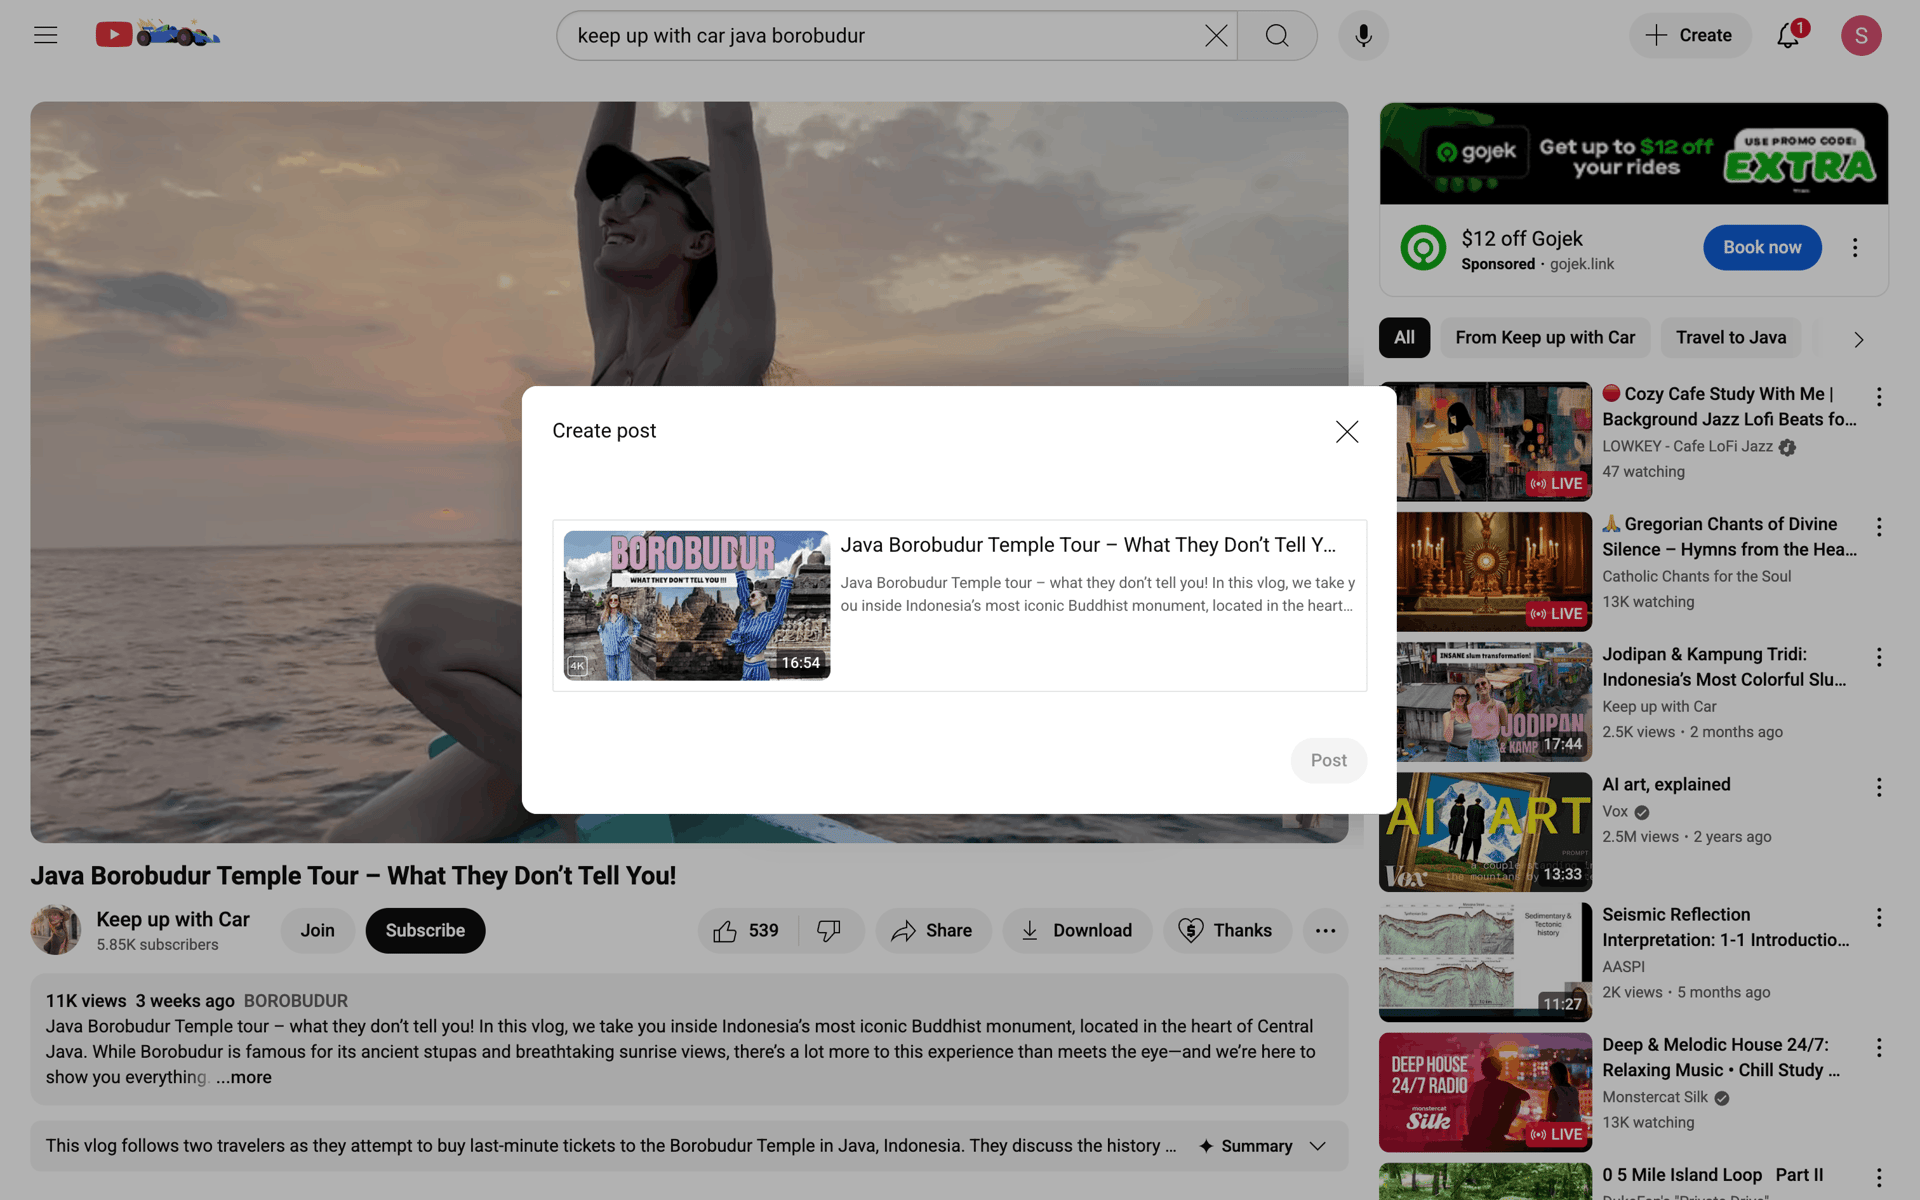Open the hamburger guide menu
Image resolution: width=1920 pixels, height=1200 pixels.
(45, 35)
